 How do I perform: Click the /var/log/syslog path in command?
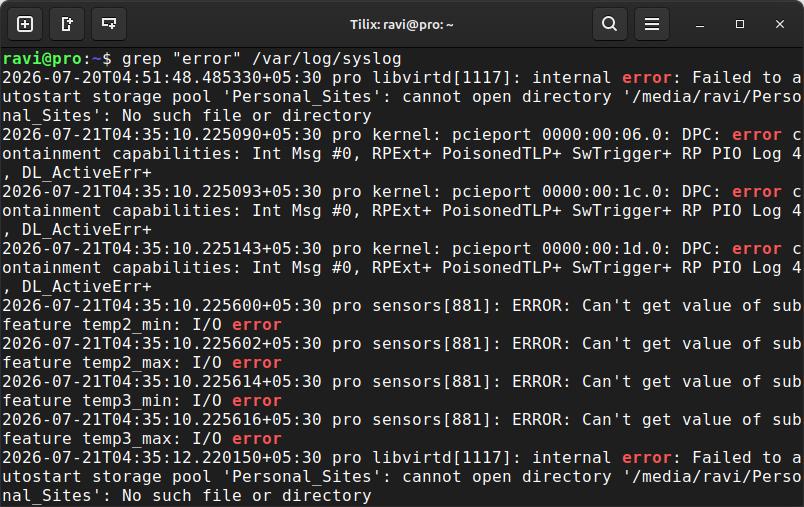[x=327, y=59]
